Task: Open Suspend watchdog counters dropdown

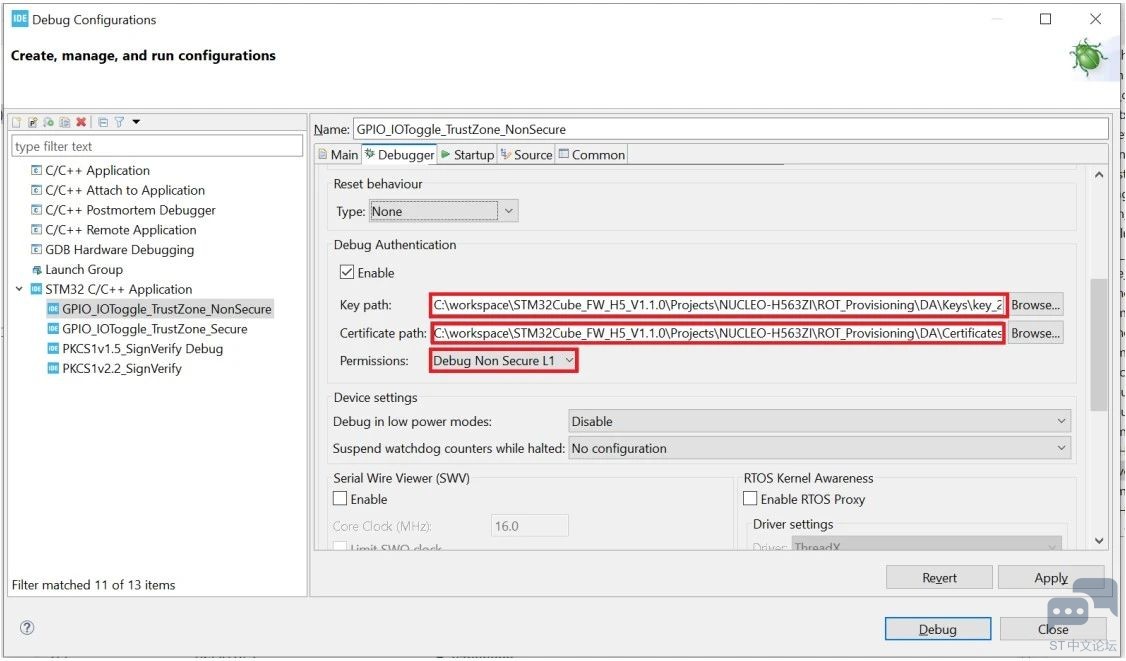Action: tap(819, 448)
